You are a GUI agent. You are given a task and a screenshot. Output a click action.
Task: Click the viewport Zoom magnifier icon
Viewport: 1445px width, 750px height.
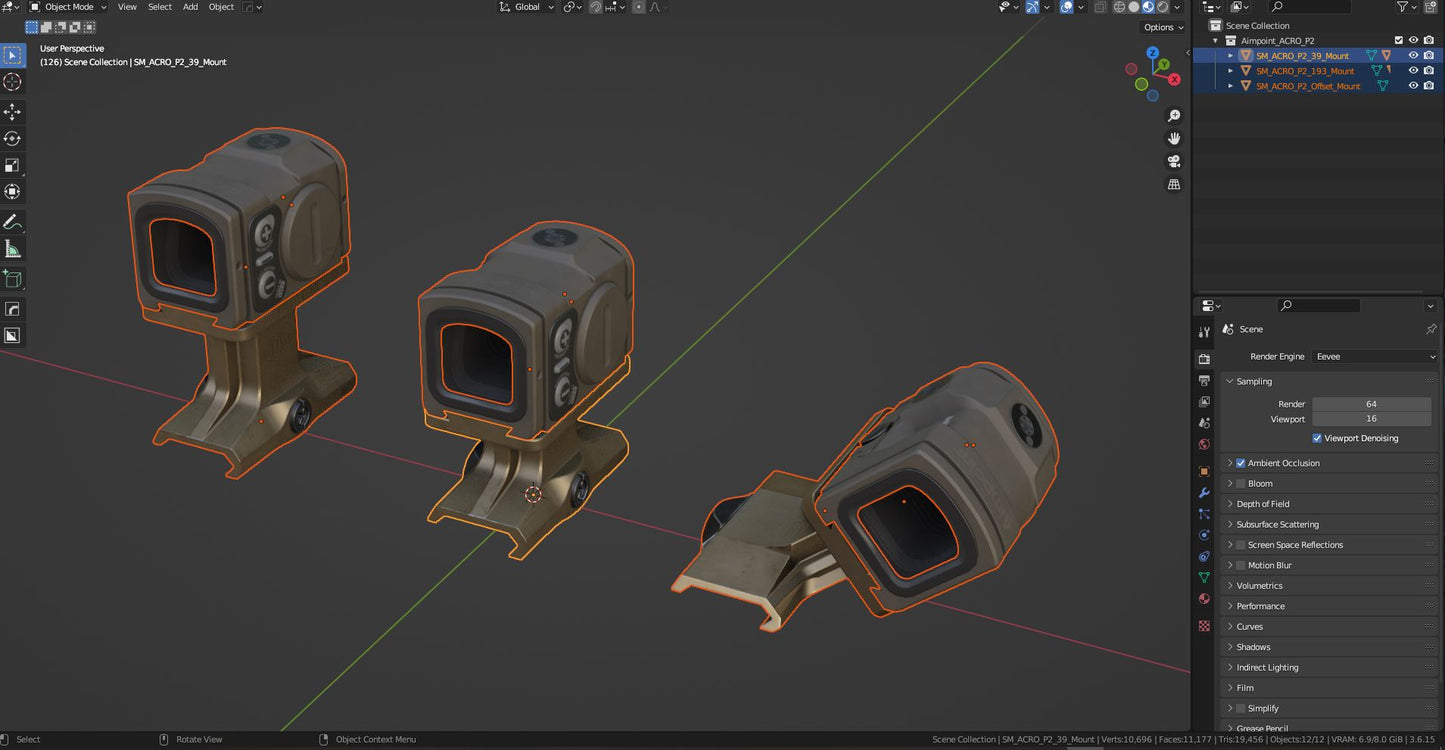[x=1174, y=115]
